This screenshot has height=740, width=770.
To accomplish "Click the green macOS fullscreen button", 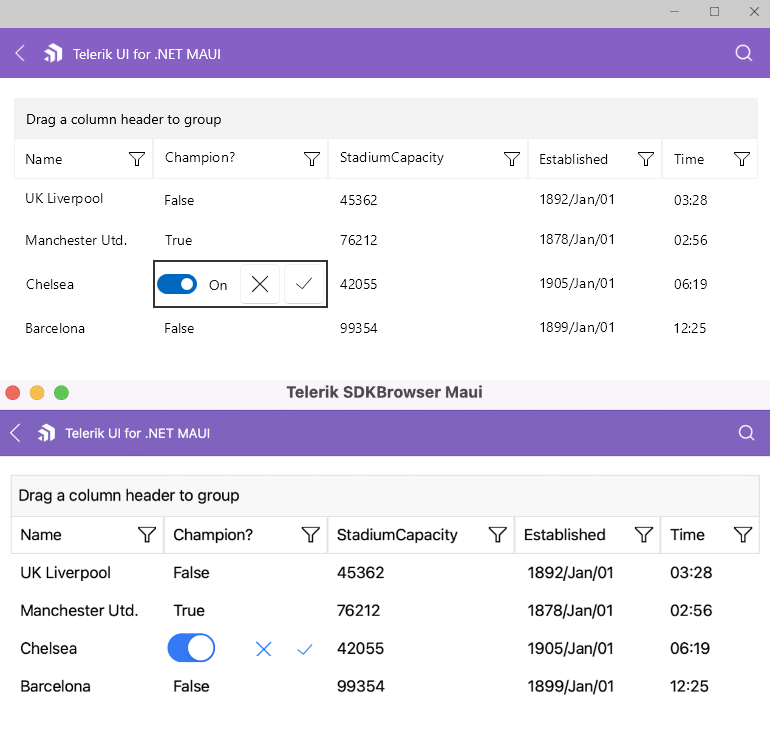I will (61, 393).
